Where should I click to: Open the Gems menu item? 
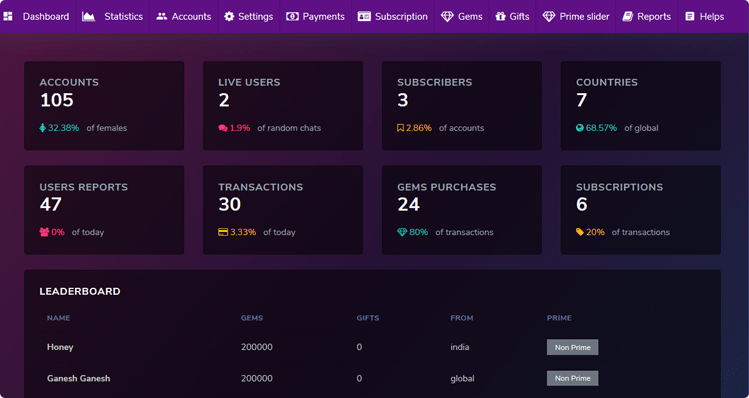coord(470,17)
